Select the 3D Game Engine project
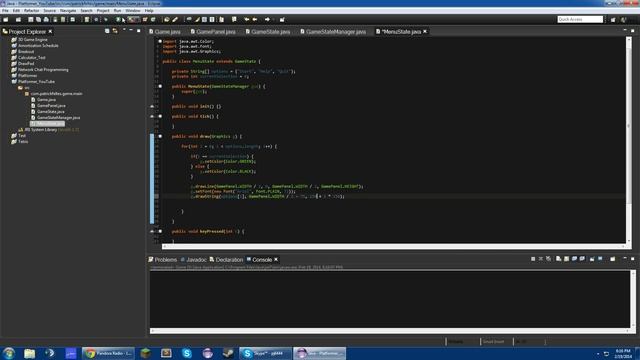 coord(33,40)
